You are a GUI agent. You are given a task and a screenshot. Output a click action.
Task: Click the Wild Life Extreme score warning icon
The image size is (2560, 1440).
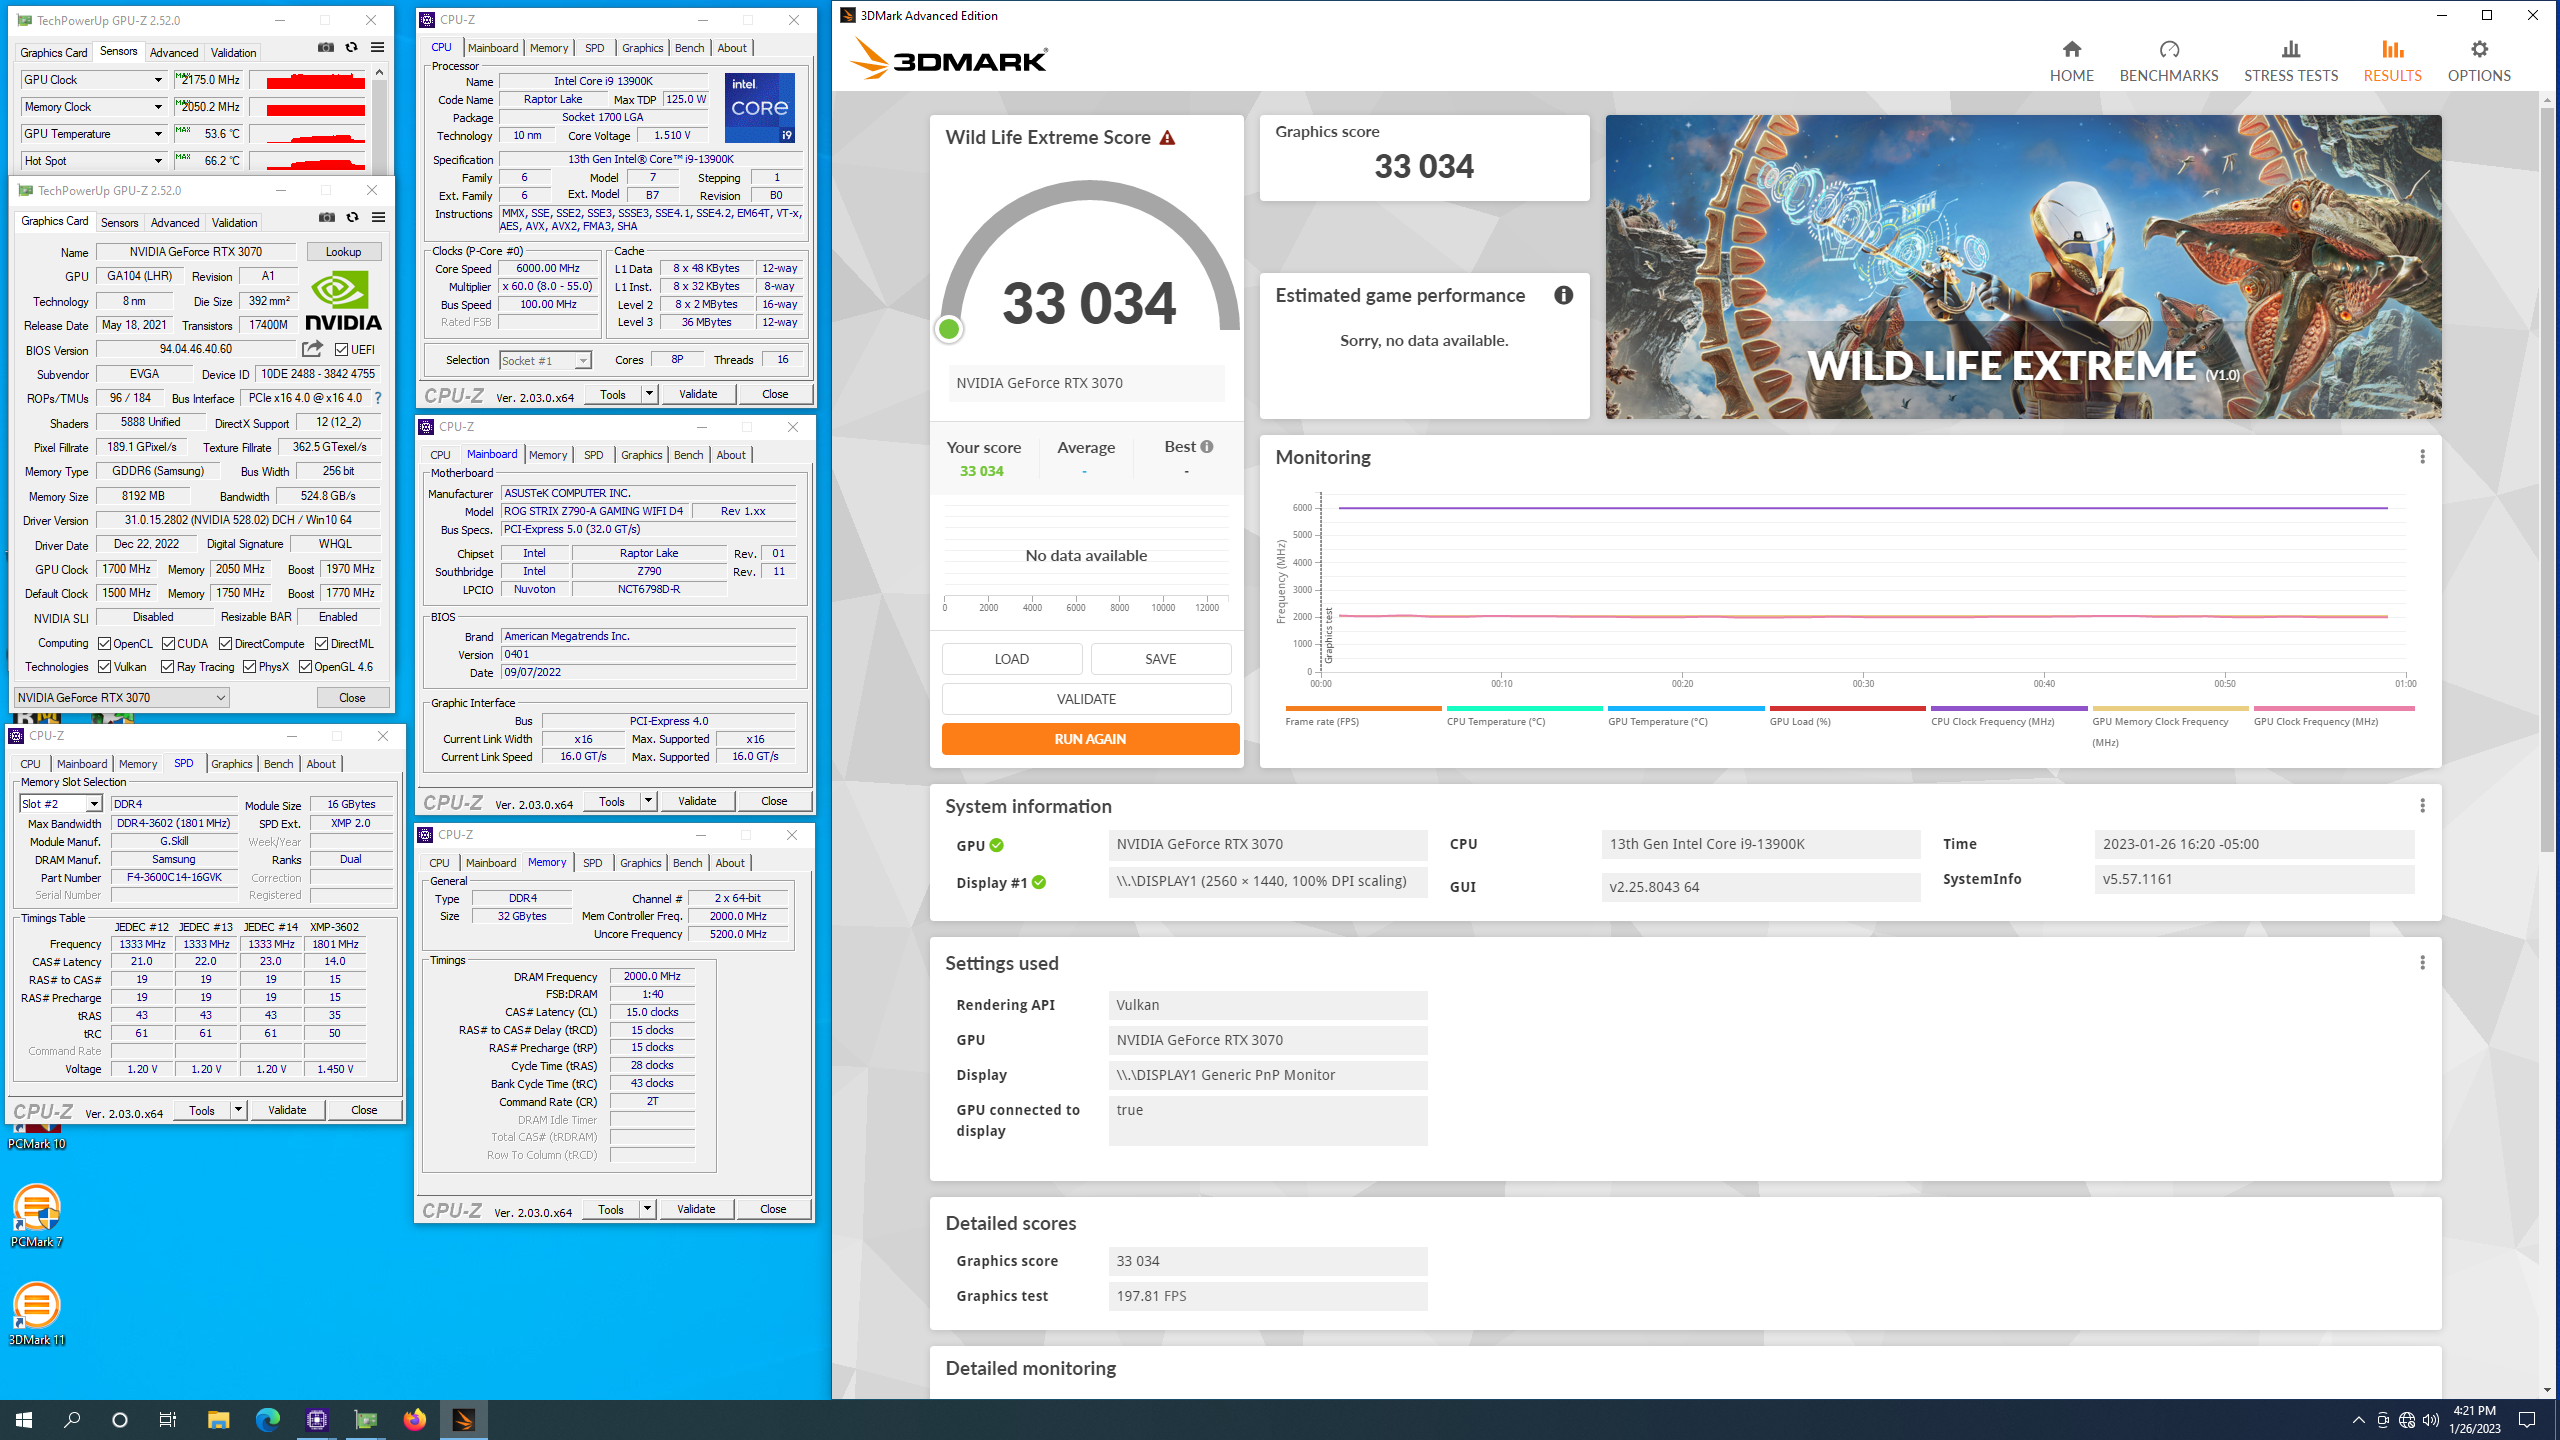(1167, 138)
